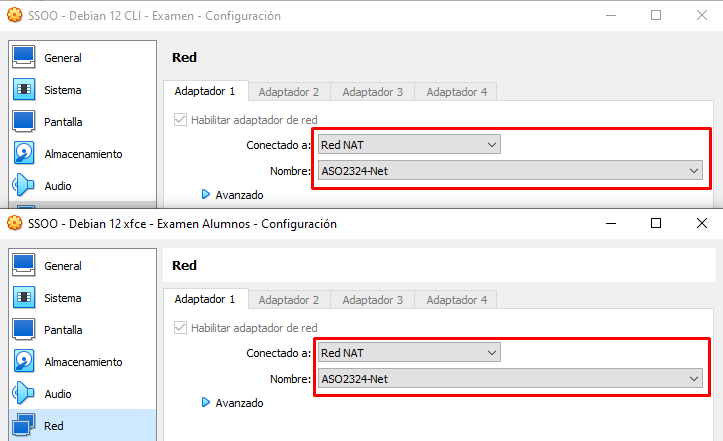Open Nombre ASO2324-Net dropdown in bottom window
Screen dimensions: 723x441
coord(509,379)
